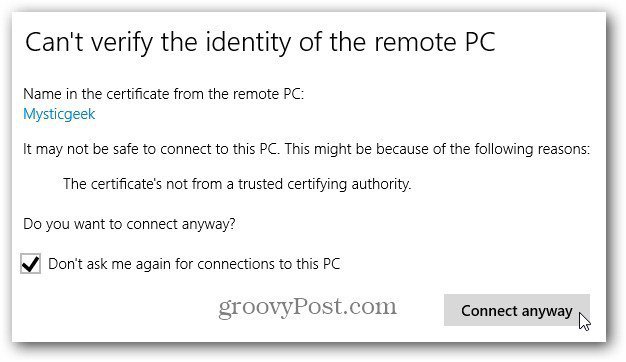
Task: Click the blue remote PC name under the certificate label
Action: click(59, 114)
